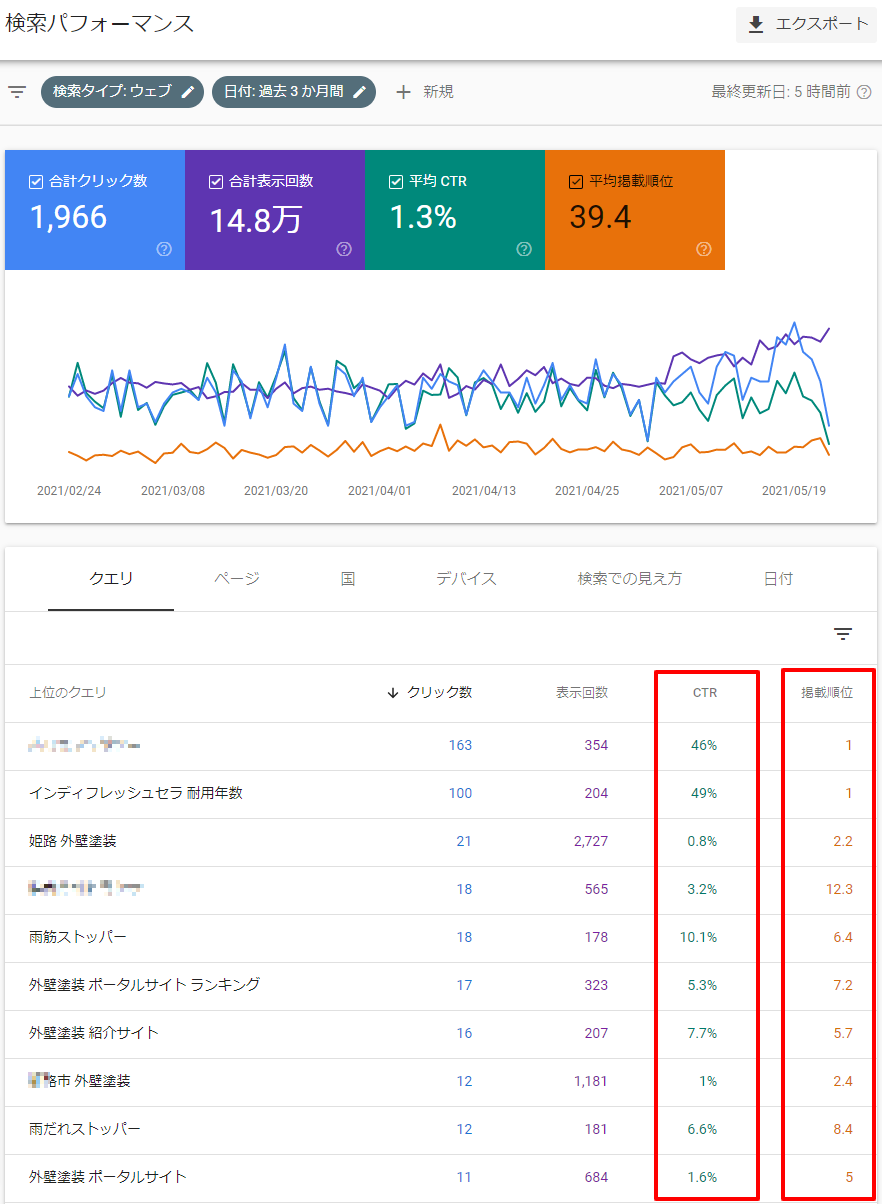This screenshot has width=882, height=1204.
Task: Open help icon next to 最終更新日
Action: tap(865, 92)
